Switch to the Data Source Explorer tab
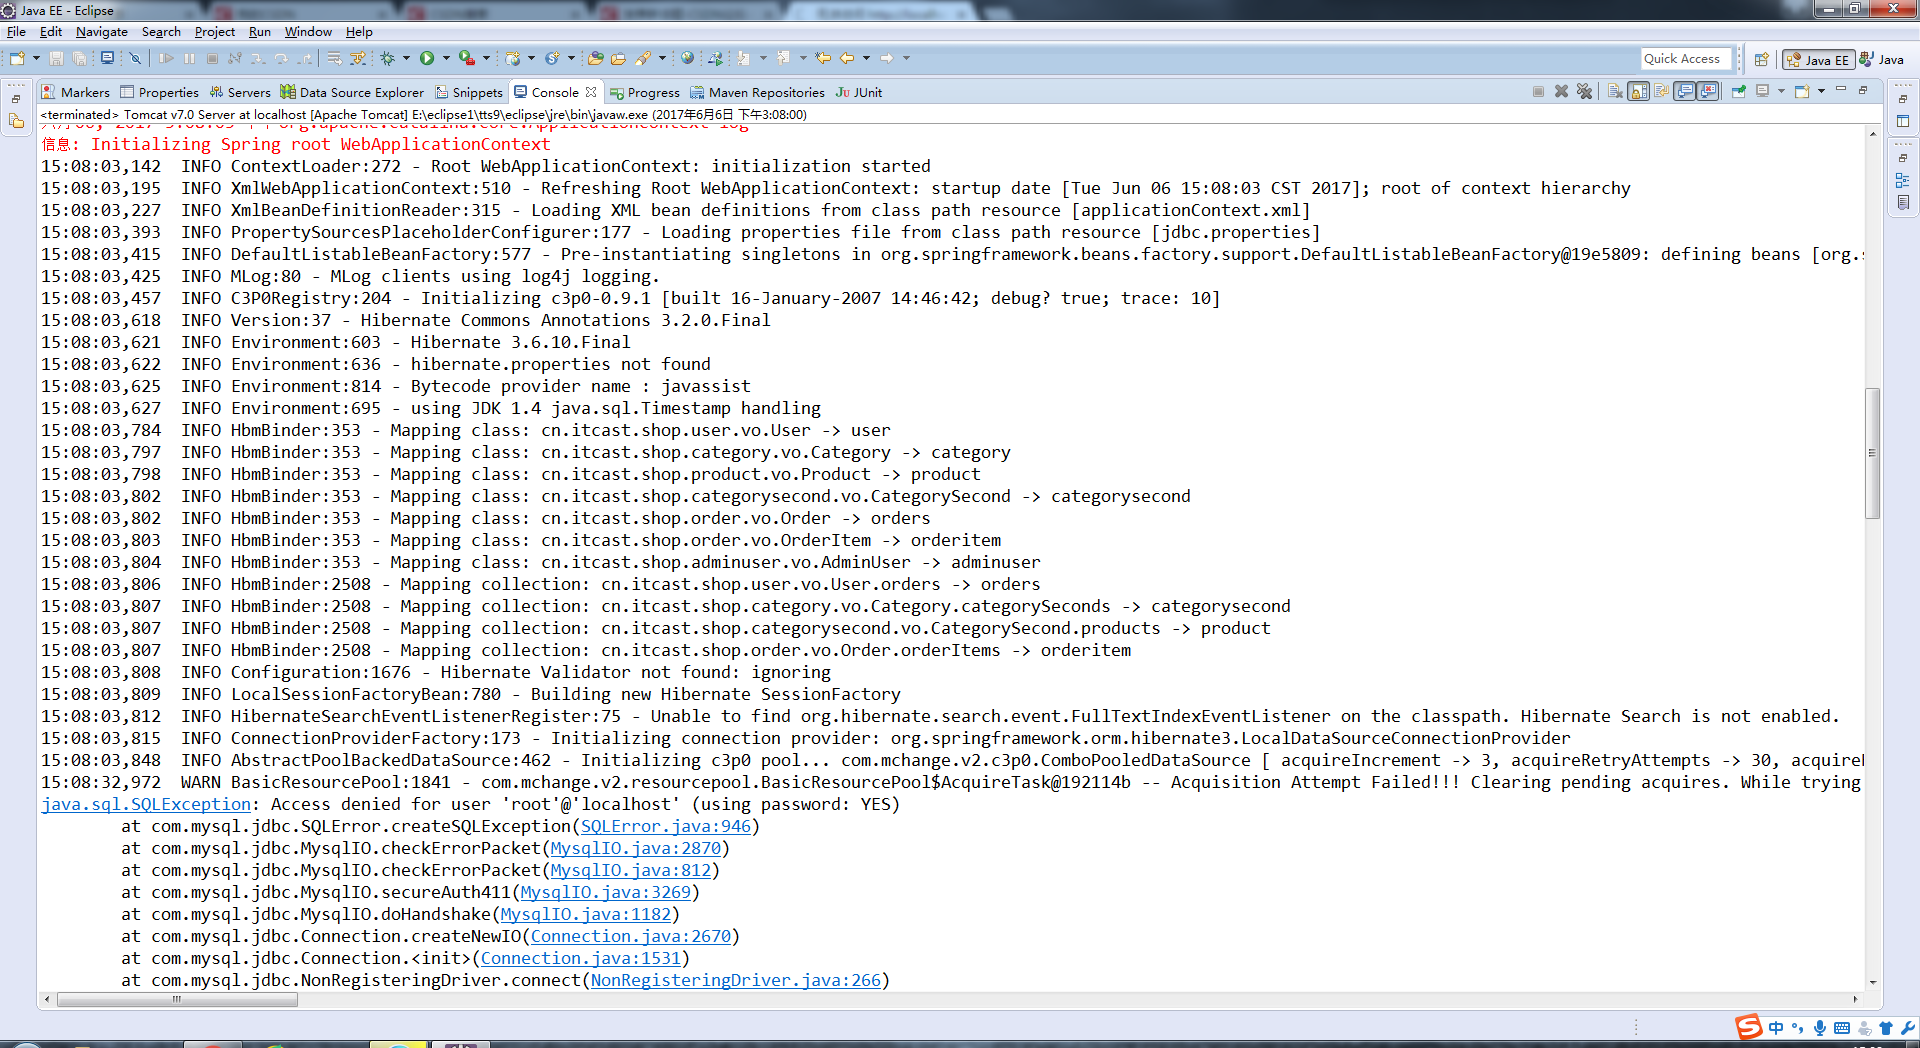This screenshot has width=1920, height=1048. tap(353, 92)
